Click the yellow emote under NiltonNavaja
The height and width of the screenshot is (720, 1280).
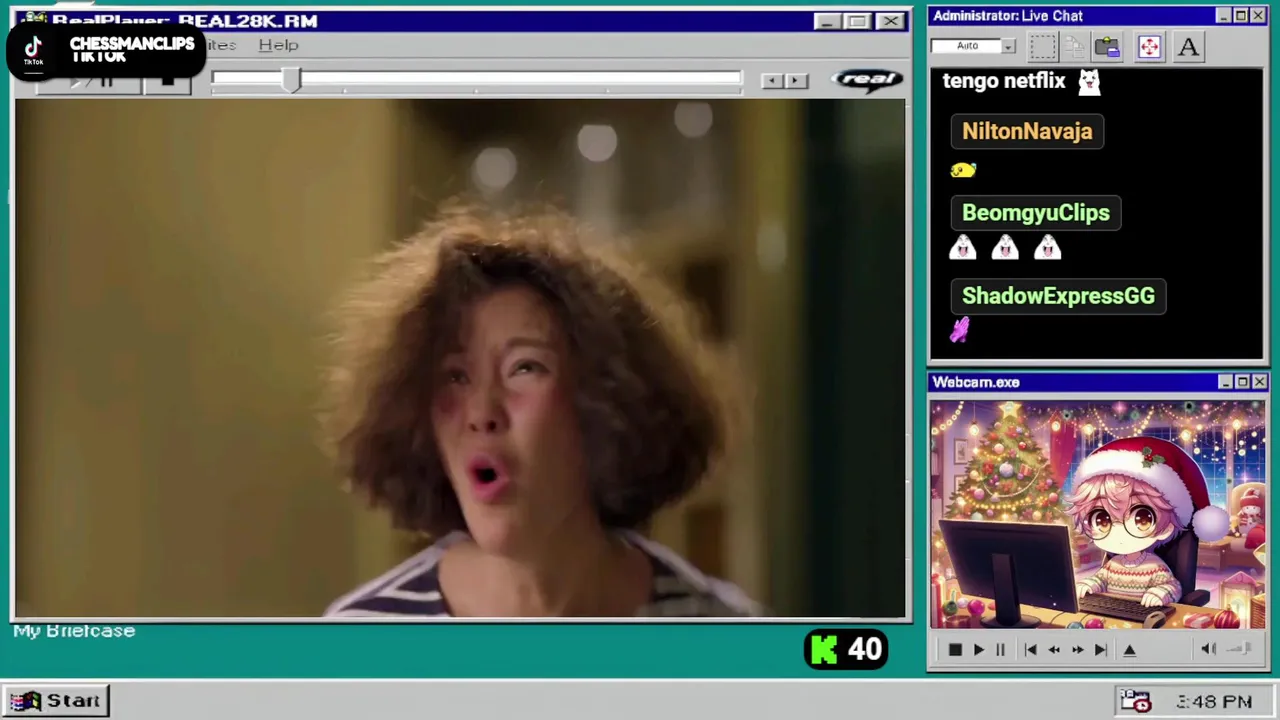click(963, 170)
